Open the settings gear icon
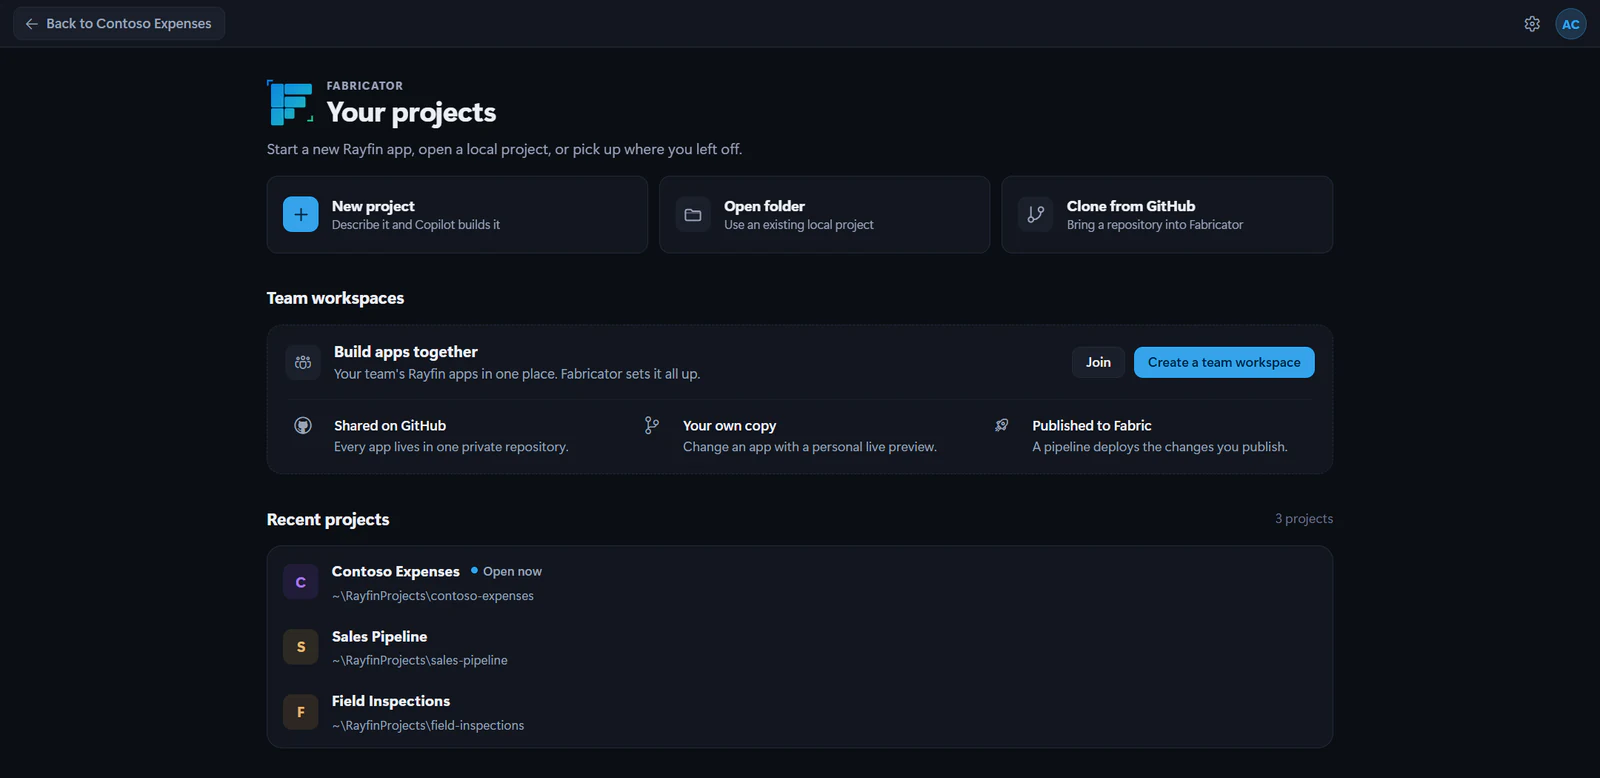The height and width of the screenshot is (778, 1600). (x=1532, y=24)
